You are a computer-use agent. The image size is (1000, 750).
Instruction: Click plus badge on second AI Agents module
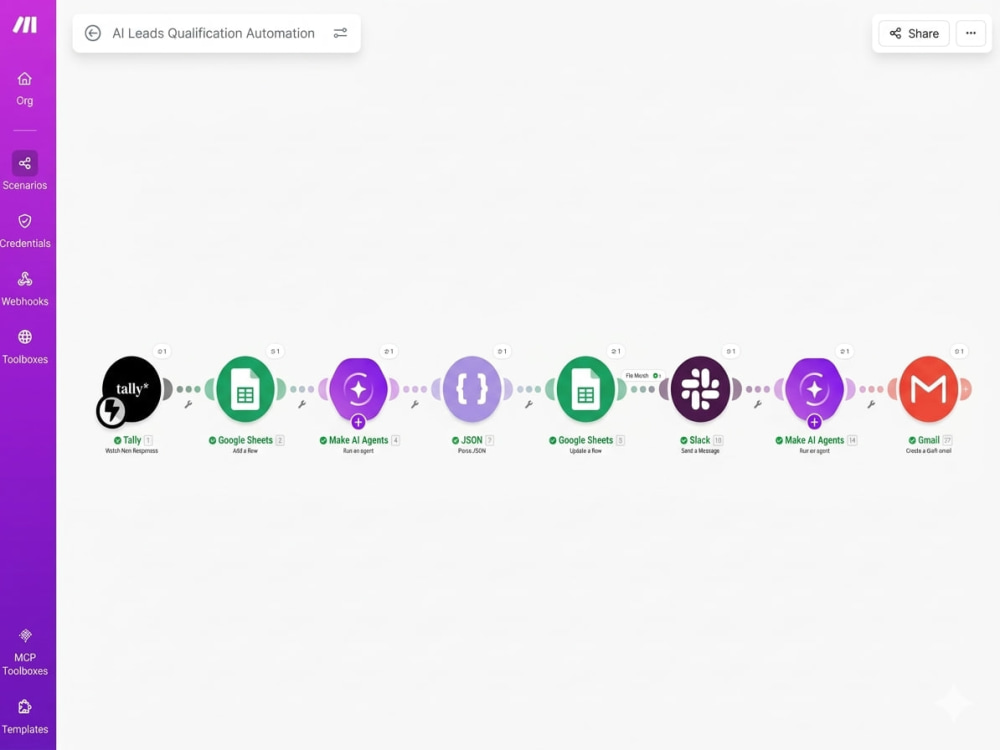(814, 422)
